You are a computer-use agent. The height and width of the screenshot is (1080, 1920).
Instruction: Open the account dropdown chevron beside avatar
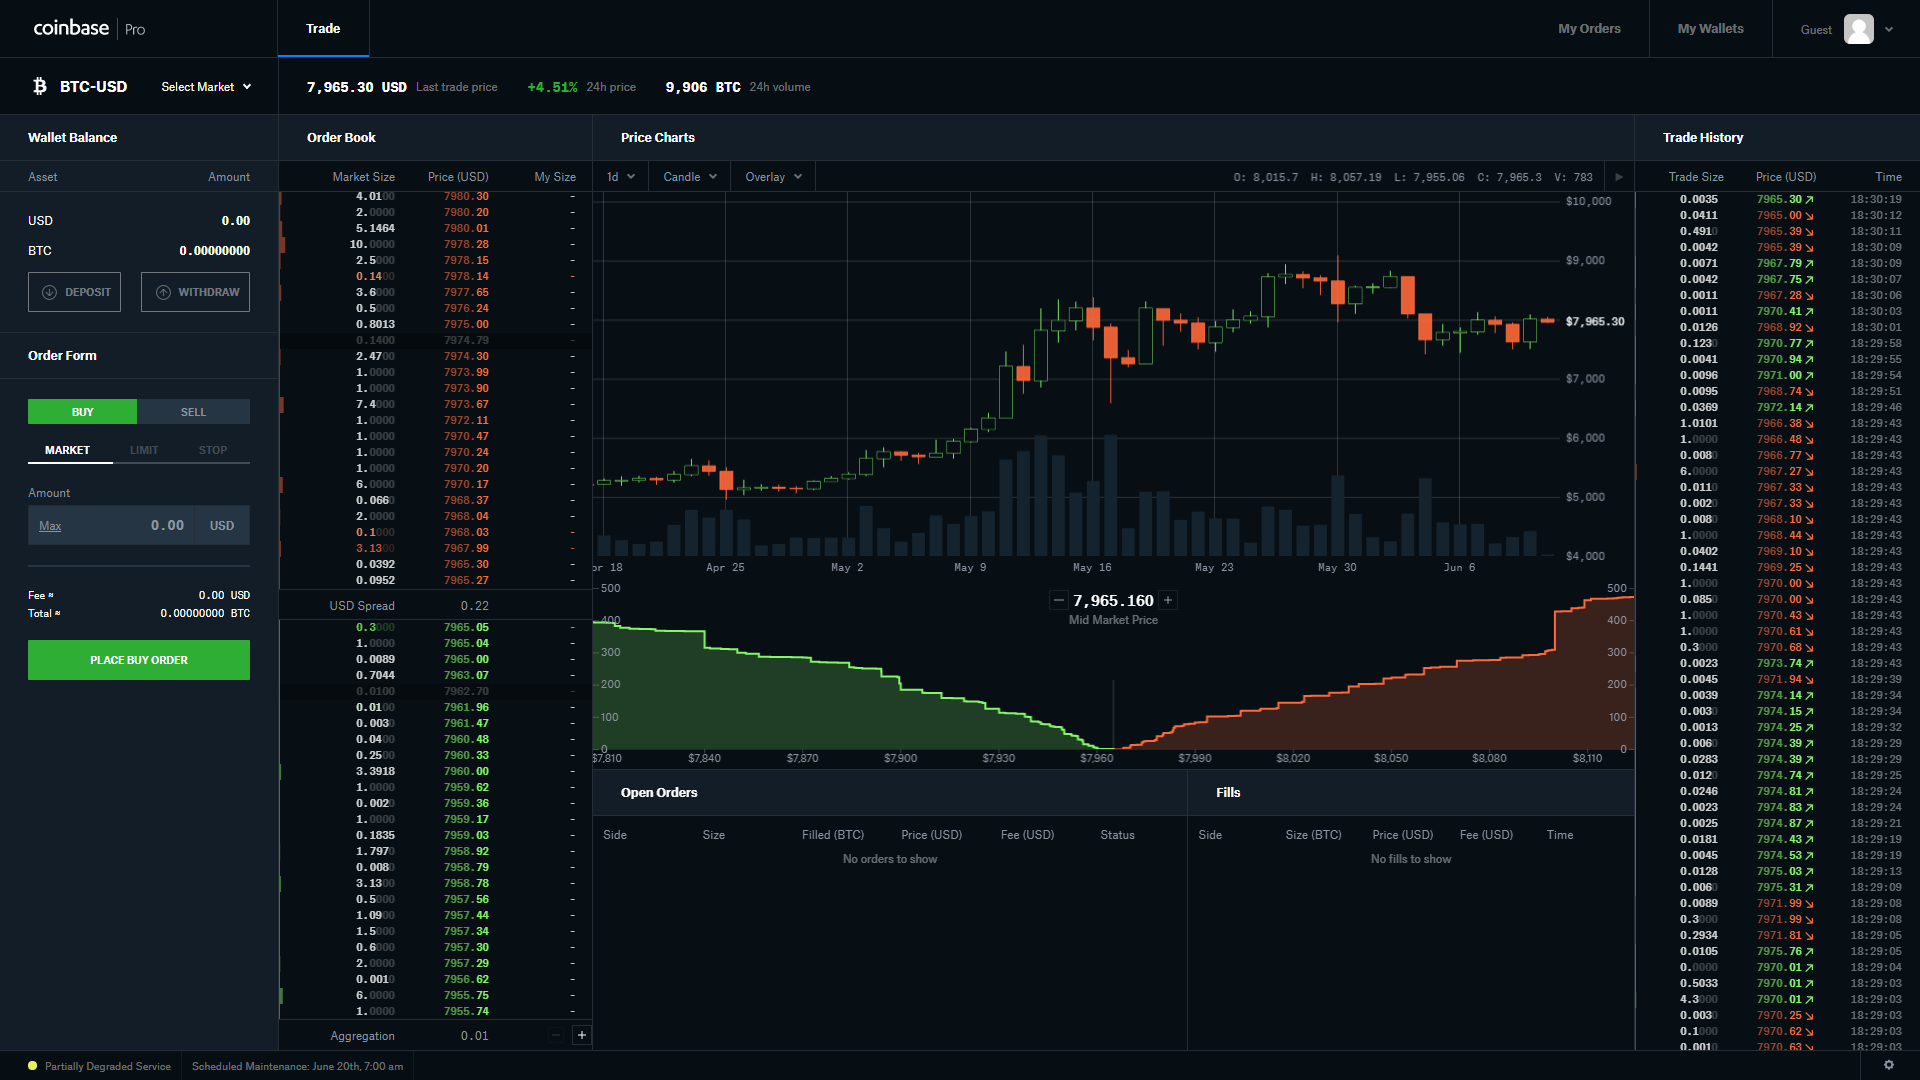click(x=1889, y=29)
